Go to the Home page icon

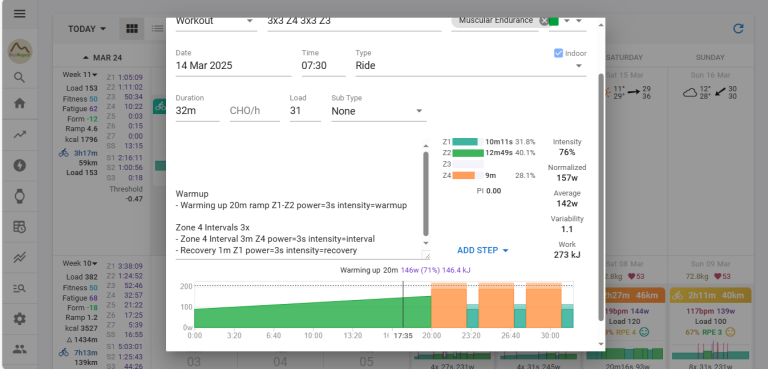20,103
